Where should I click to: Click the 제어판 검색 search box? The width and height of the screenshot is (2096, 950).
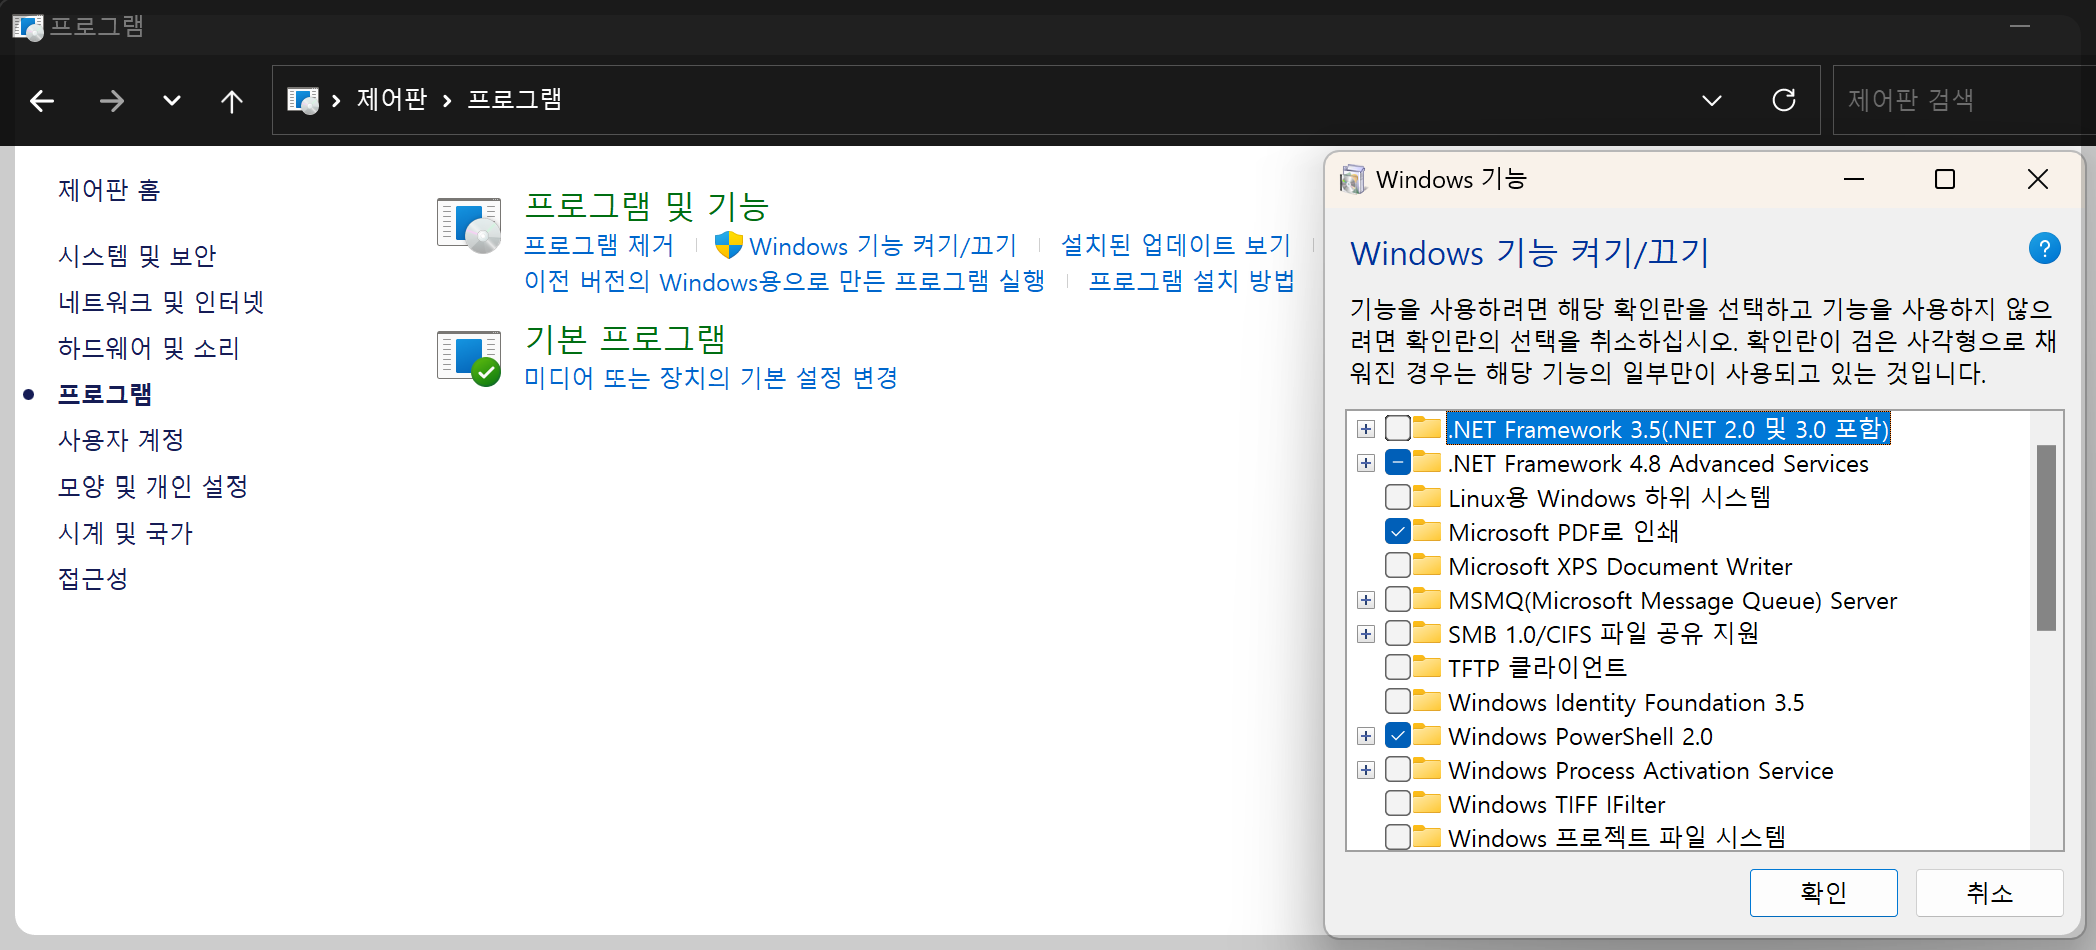pos(1964,100)
